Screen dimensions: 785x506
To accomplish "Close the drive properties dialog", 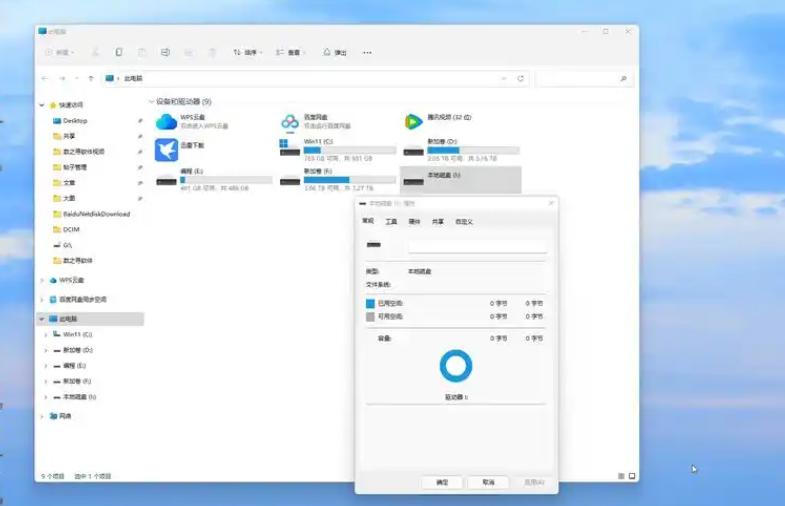I will pos(551,203).
